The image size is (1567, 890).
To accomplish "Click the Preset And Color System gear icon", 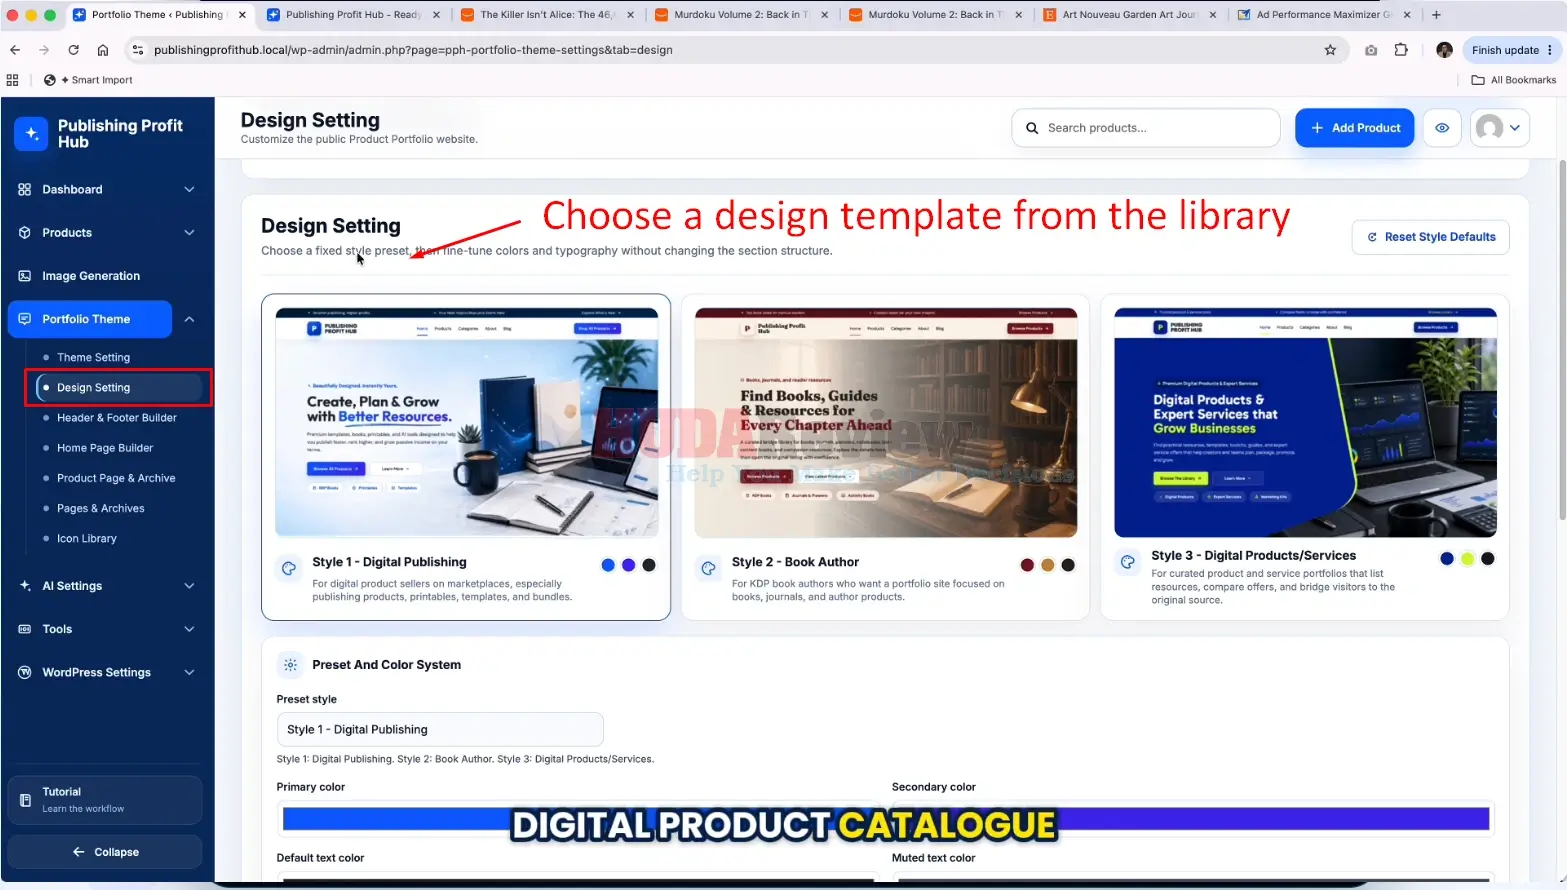I will coord(290,664).
